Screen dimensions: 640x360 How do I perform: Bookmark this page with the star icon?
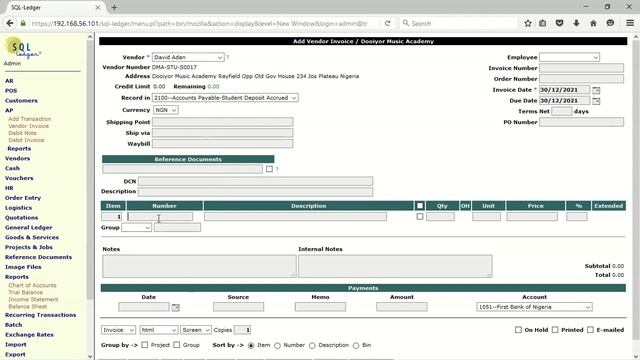pyautogui.click(x=528, y=23)
